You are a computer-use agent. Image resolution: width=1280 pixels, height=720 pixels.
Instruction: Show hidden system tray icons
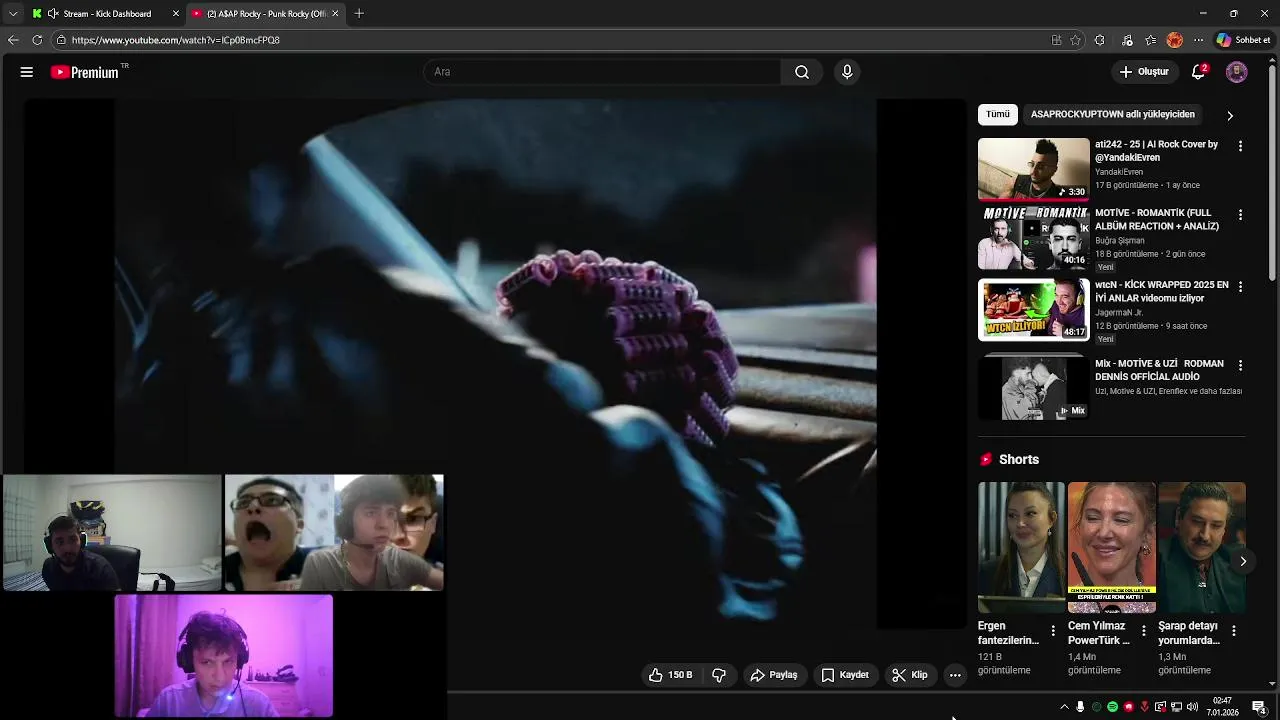click(1064, 707)
